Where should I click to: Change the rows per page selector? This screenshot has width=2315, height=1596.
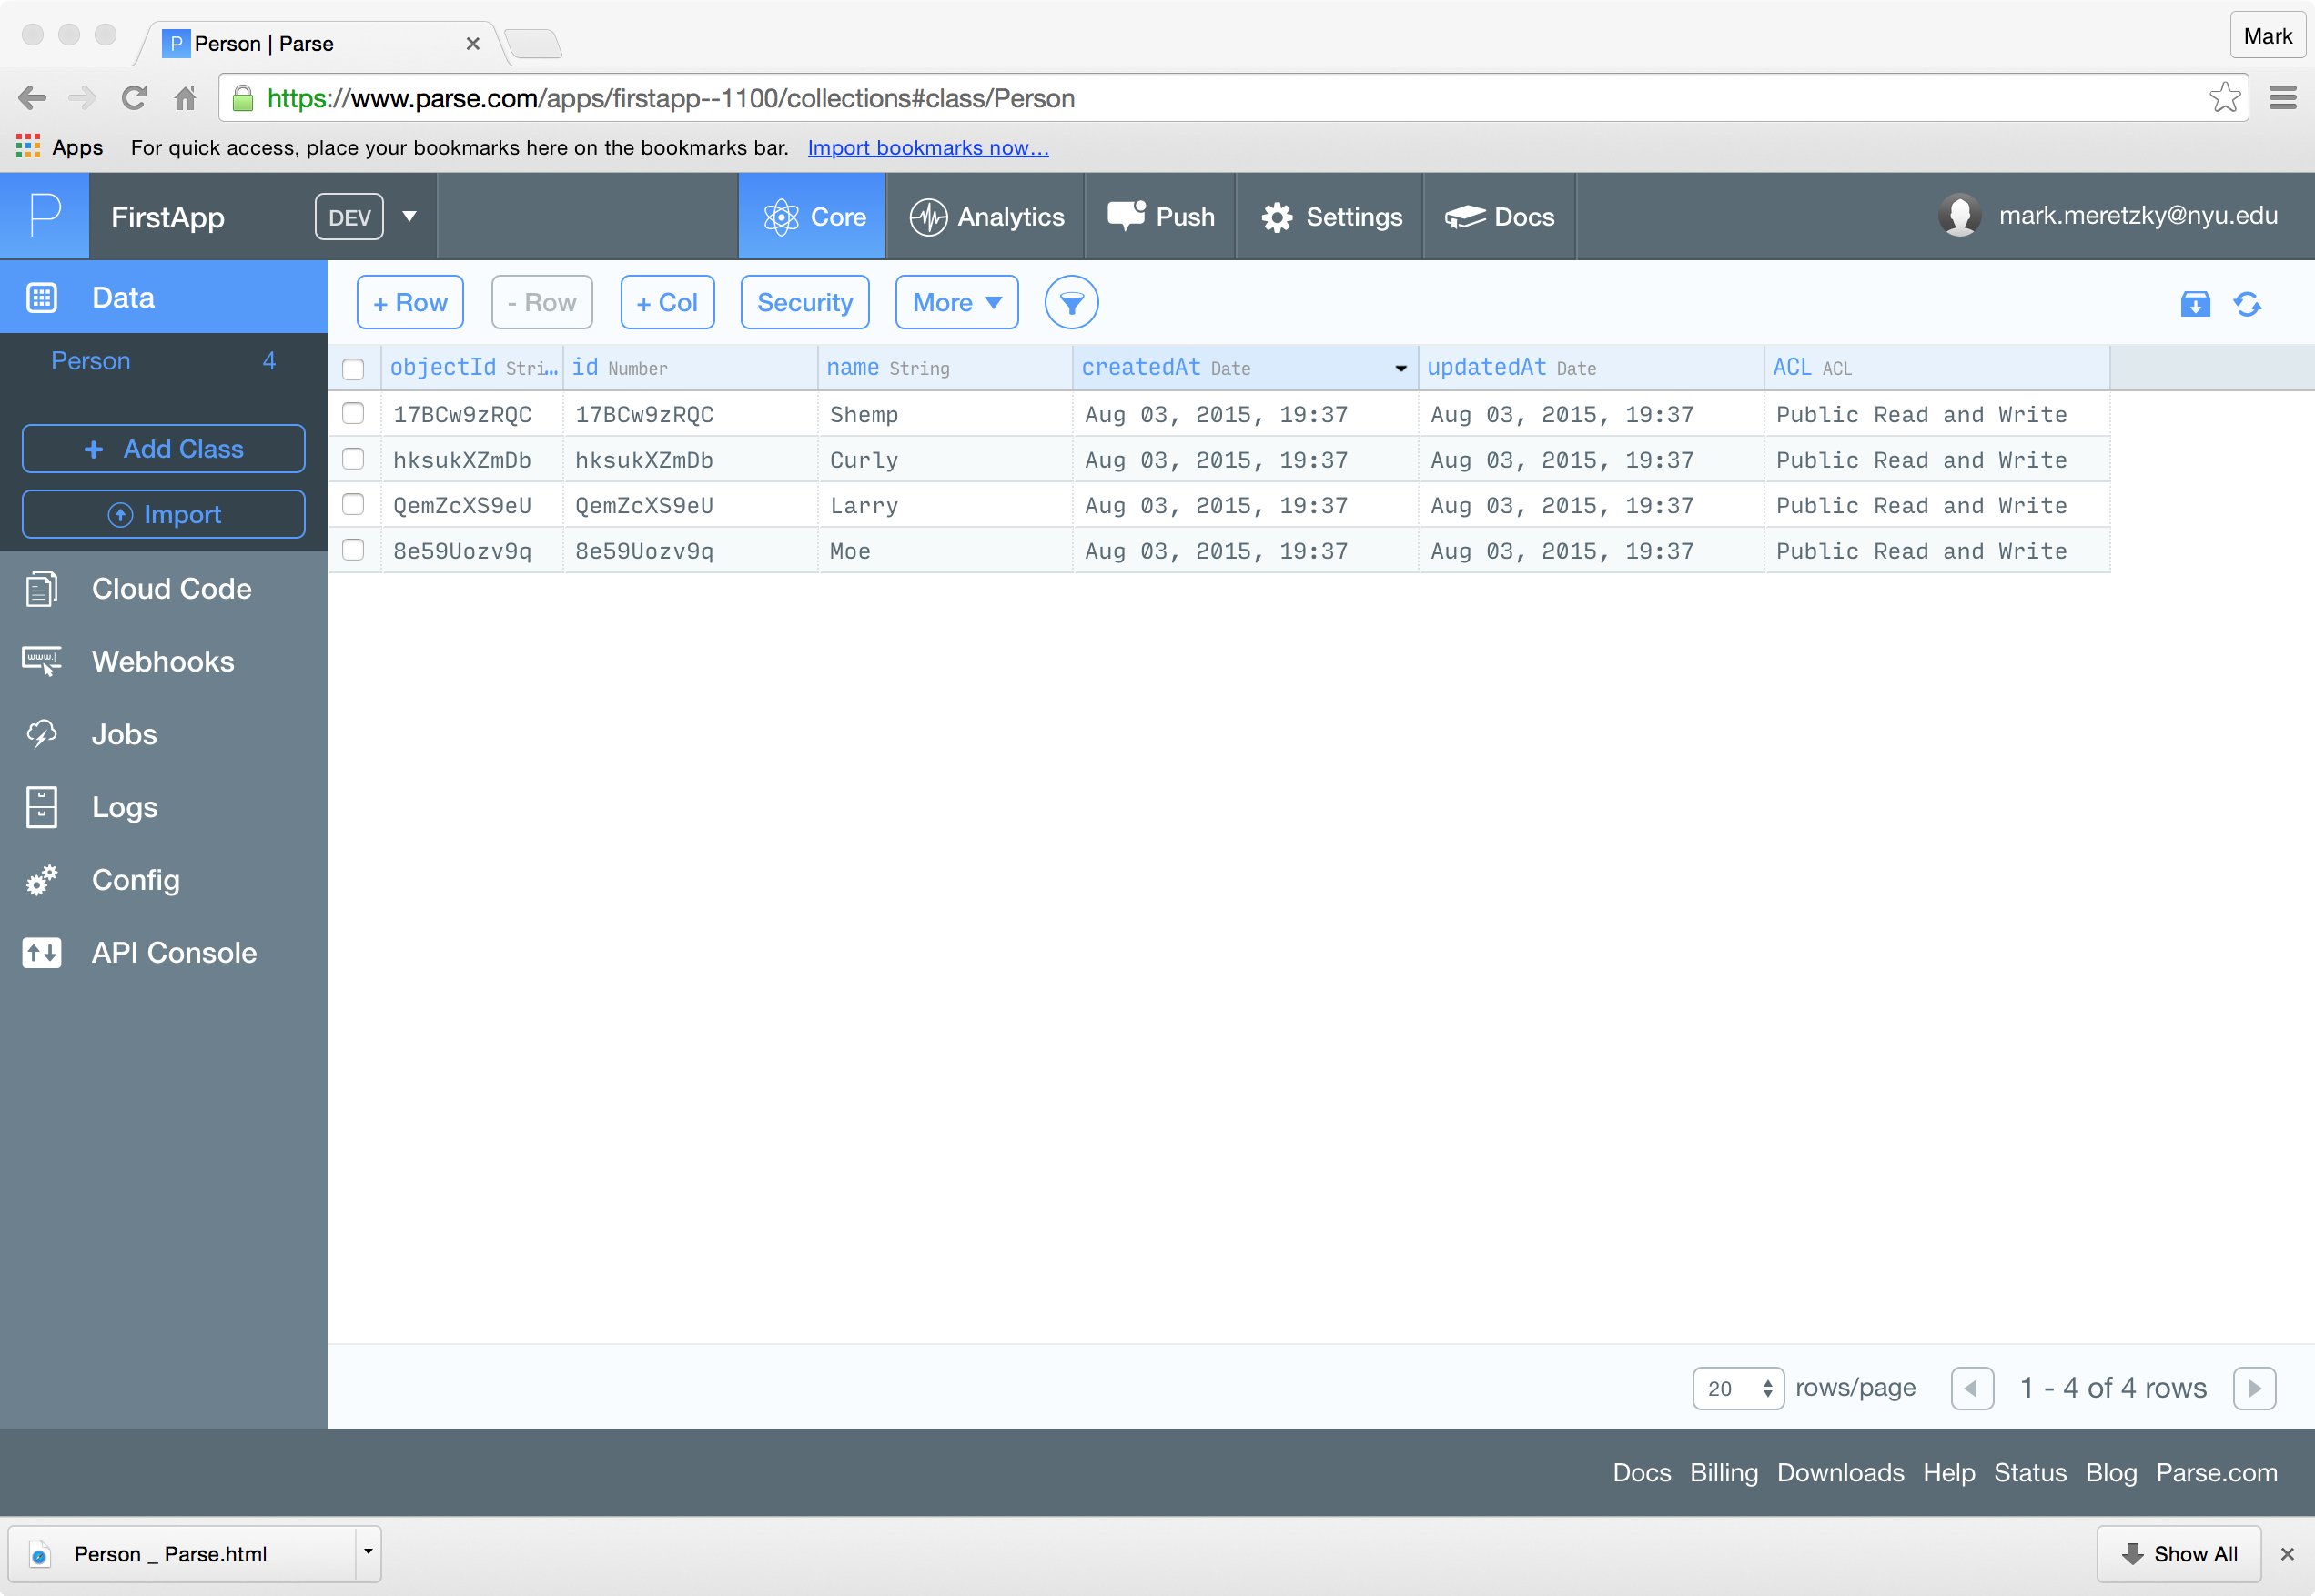pos(1737,1389)
